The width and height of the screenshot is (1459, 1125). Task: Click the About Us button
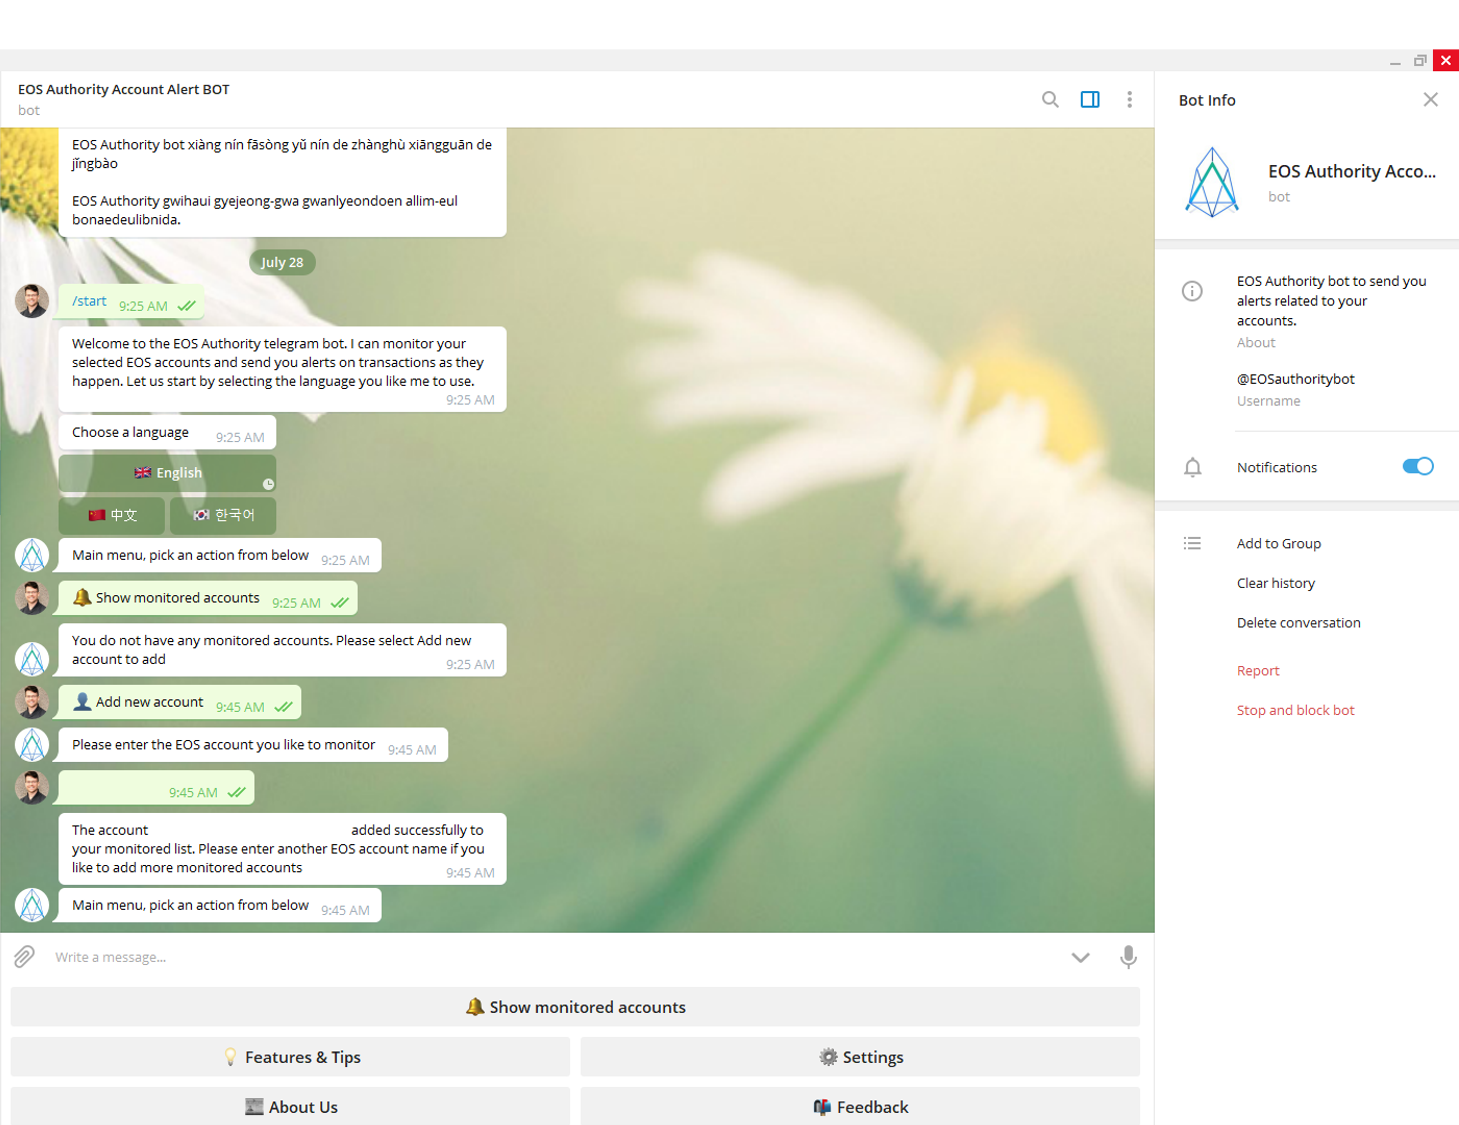(x=290, y=1106)
